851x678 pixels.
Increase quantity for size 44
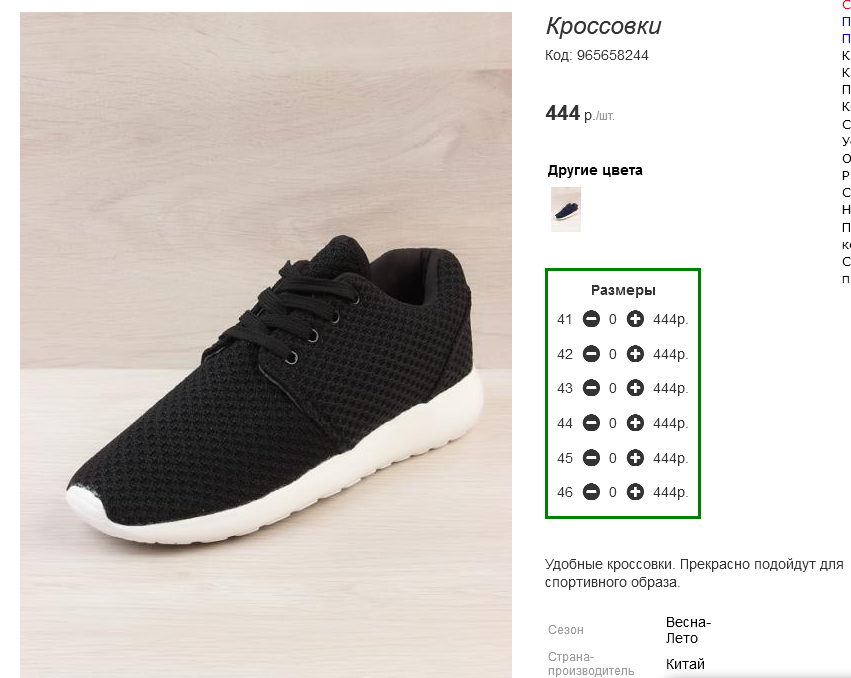(635, 423)
